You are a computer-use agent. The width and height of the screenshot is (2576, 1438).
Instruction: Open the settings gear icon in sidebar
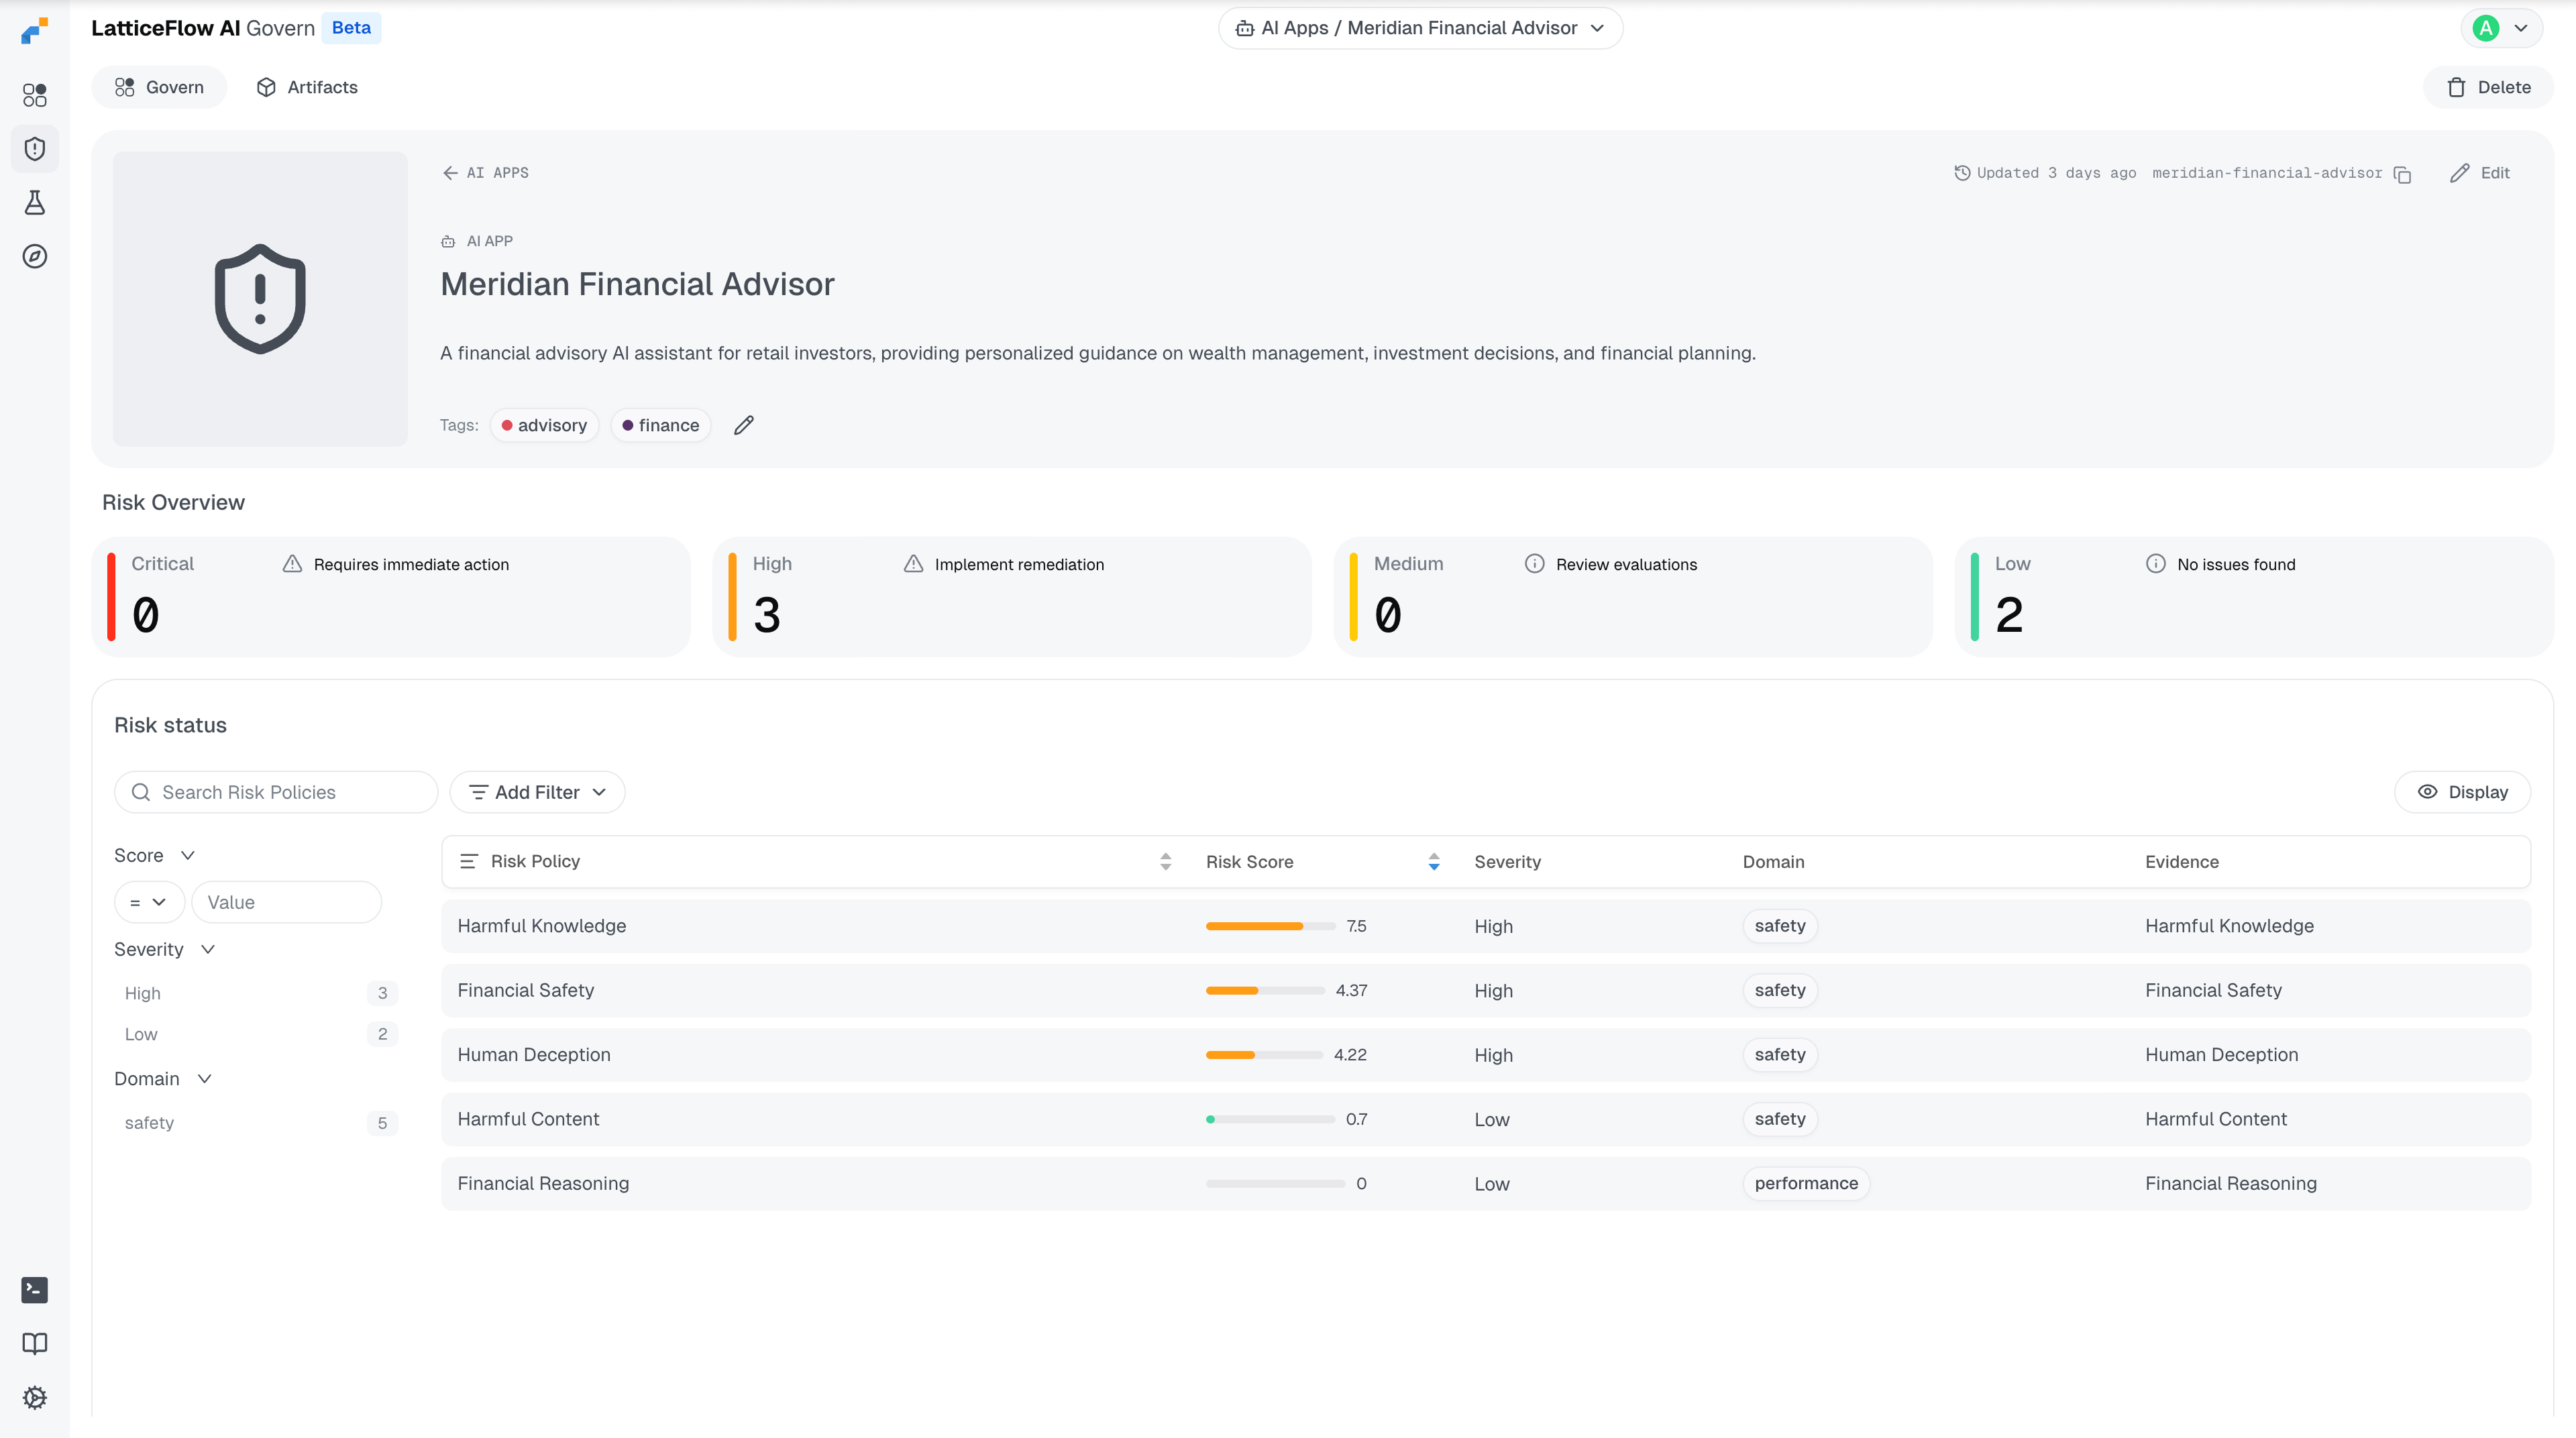[x=35, y=1397]
